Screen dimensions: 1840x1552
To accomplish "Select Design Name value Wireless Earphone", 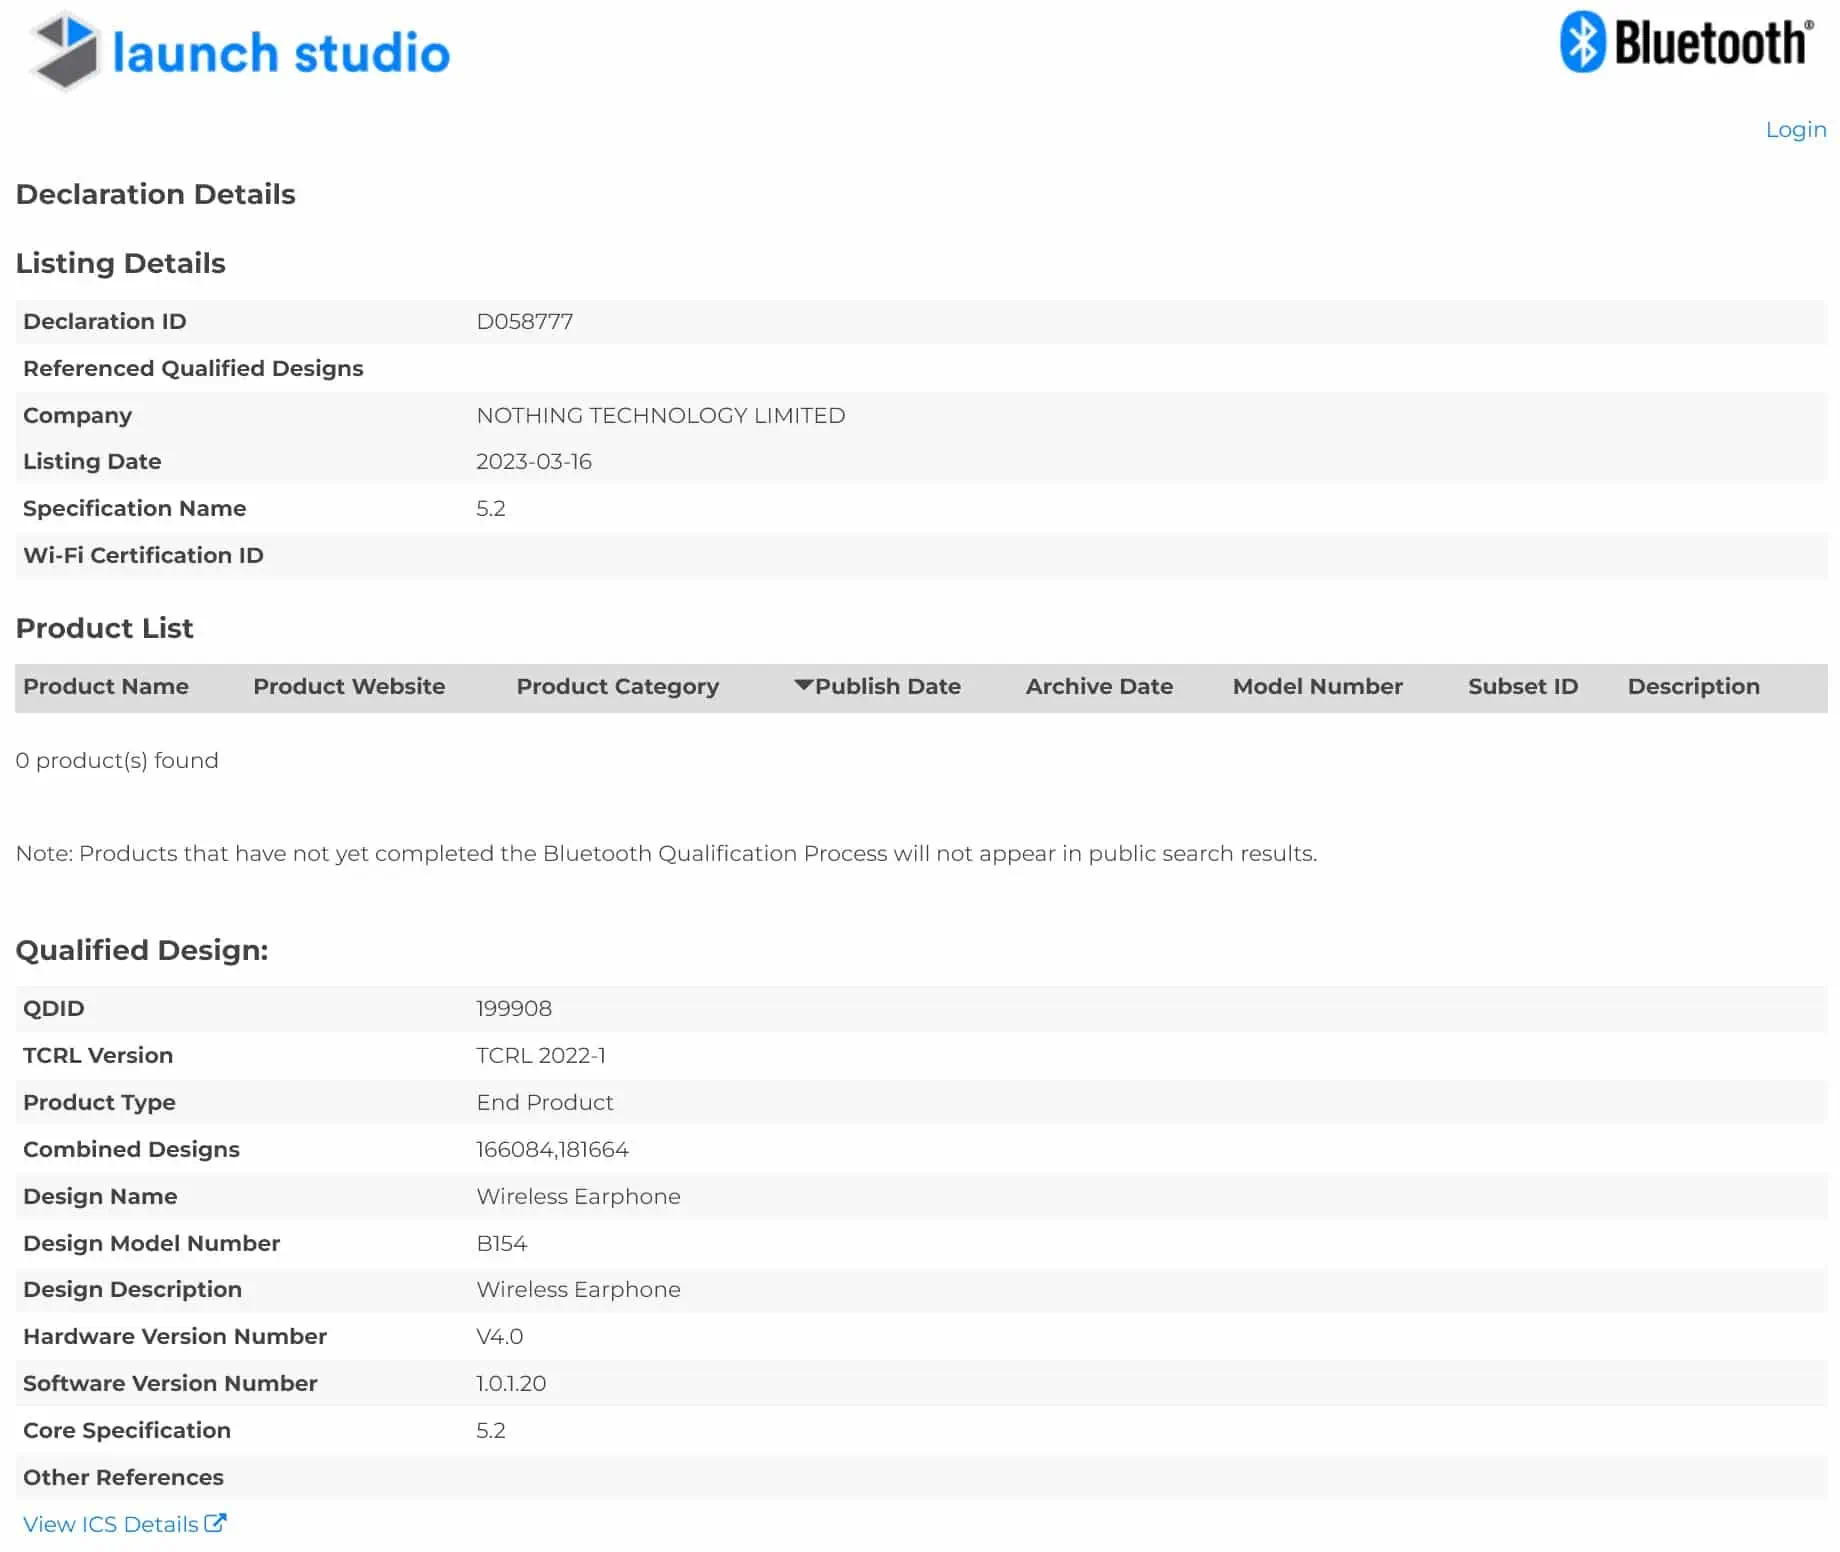I will click(578, 1196).
